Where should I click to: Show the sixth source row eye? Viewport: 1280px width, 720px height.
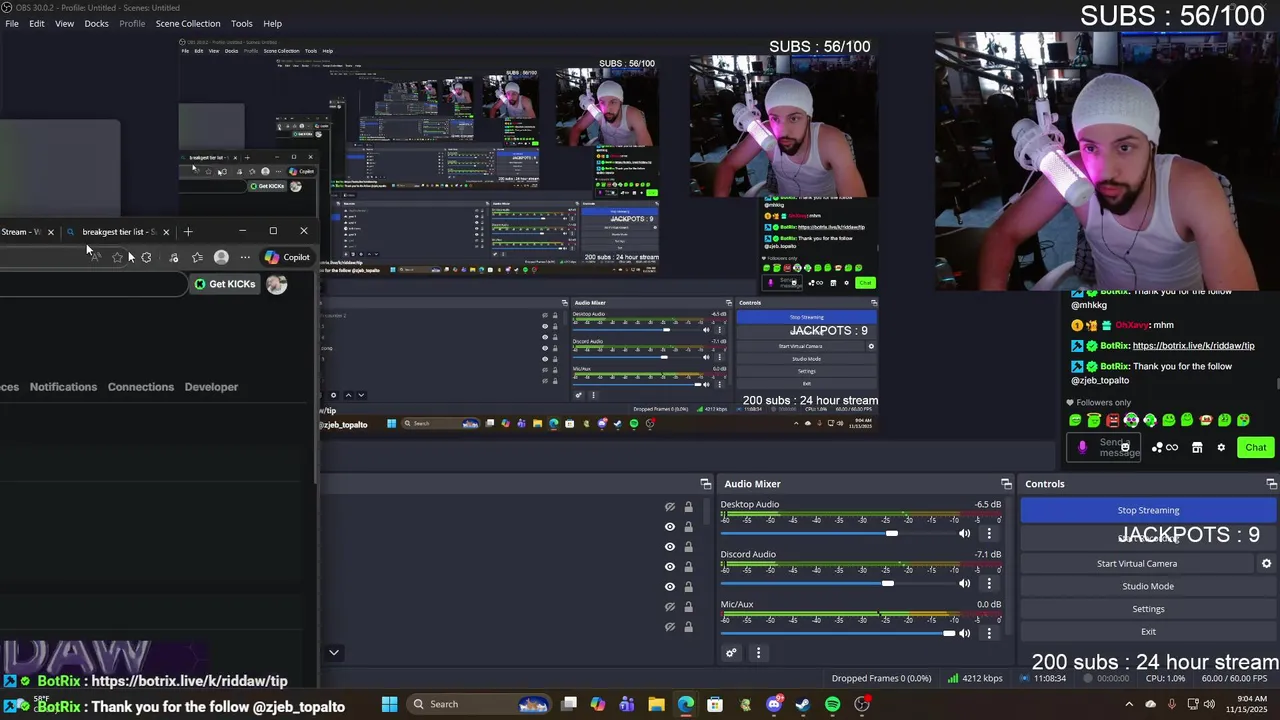pos(670,607)
